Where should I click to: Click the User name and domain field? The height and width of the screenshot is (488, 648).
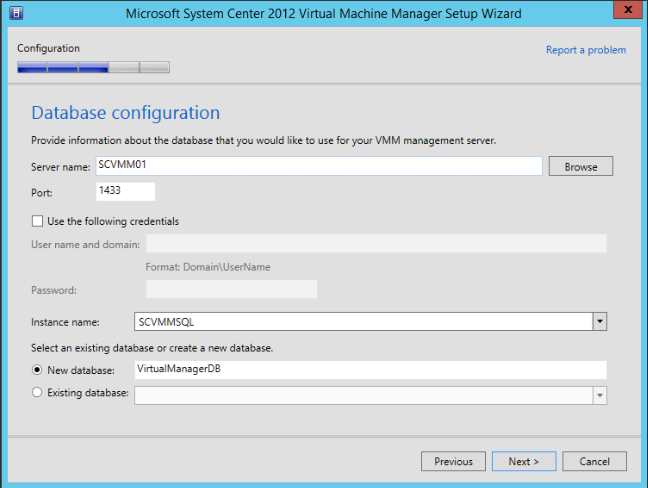[376, 244]
